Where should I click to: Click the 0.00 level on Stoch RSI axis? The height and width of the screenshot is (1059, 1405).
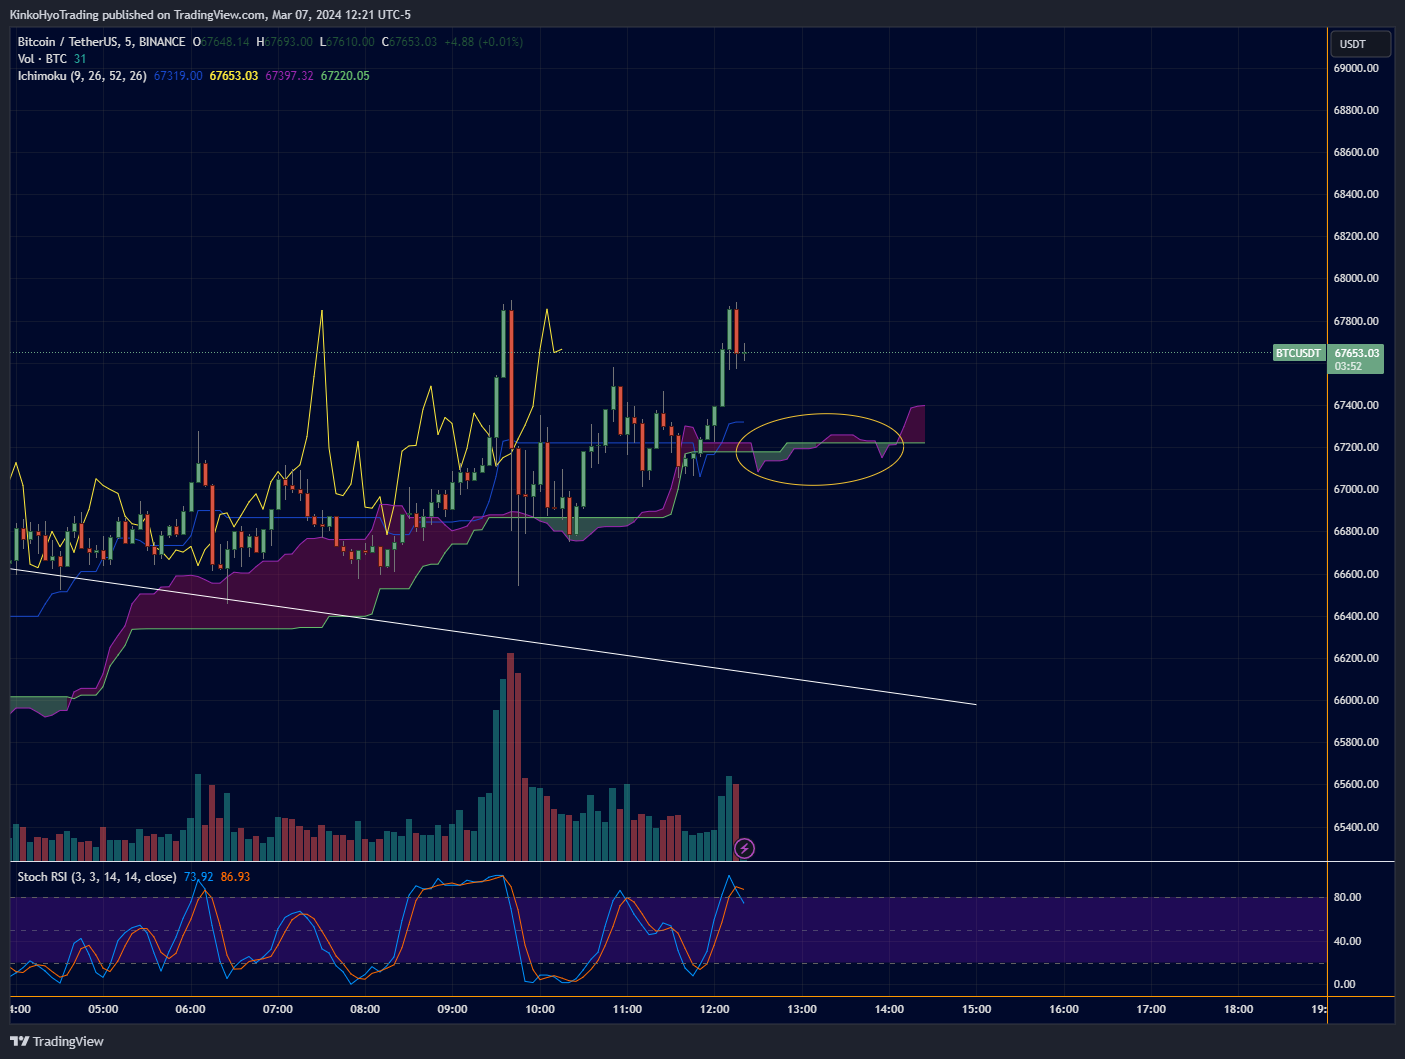click(1345, 984)
